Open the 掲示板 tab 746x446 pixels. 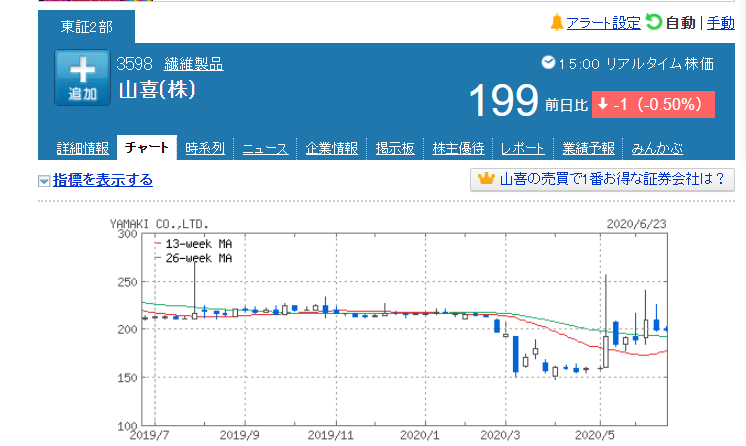point(395,149)
